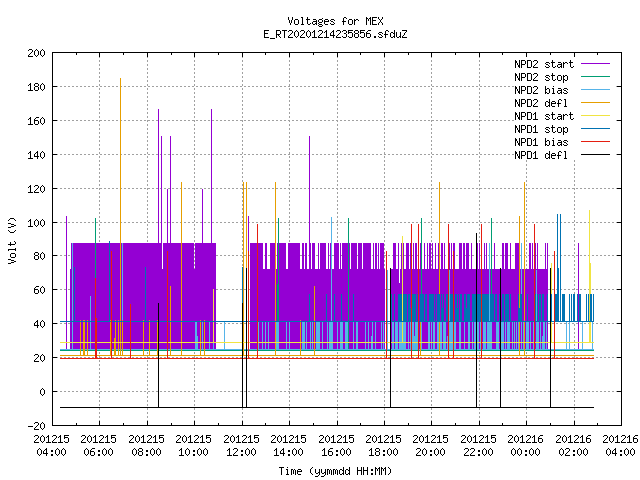Click the 200 y-axis tick label

click(x=36, y=53)
